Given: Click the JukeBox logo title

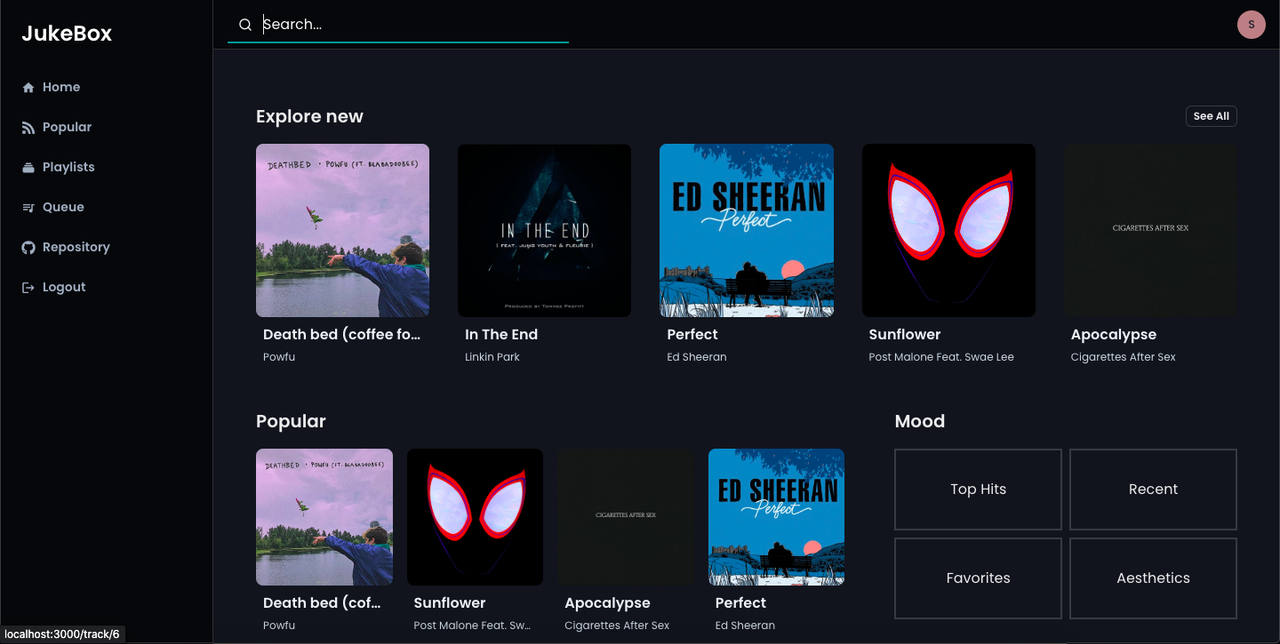Looking at the screenshot, I should [x=67, y=33].
